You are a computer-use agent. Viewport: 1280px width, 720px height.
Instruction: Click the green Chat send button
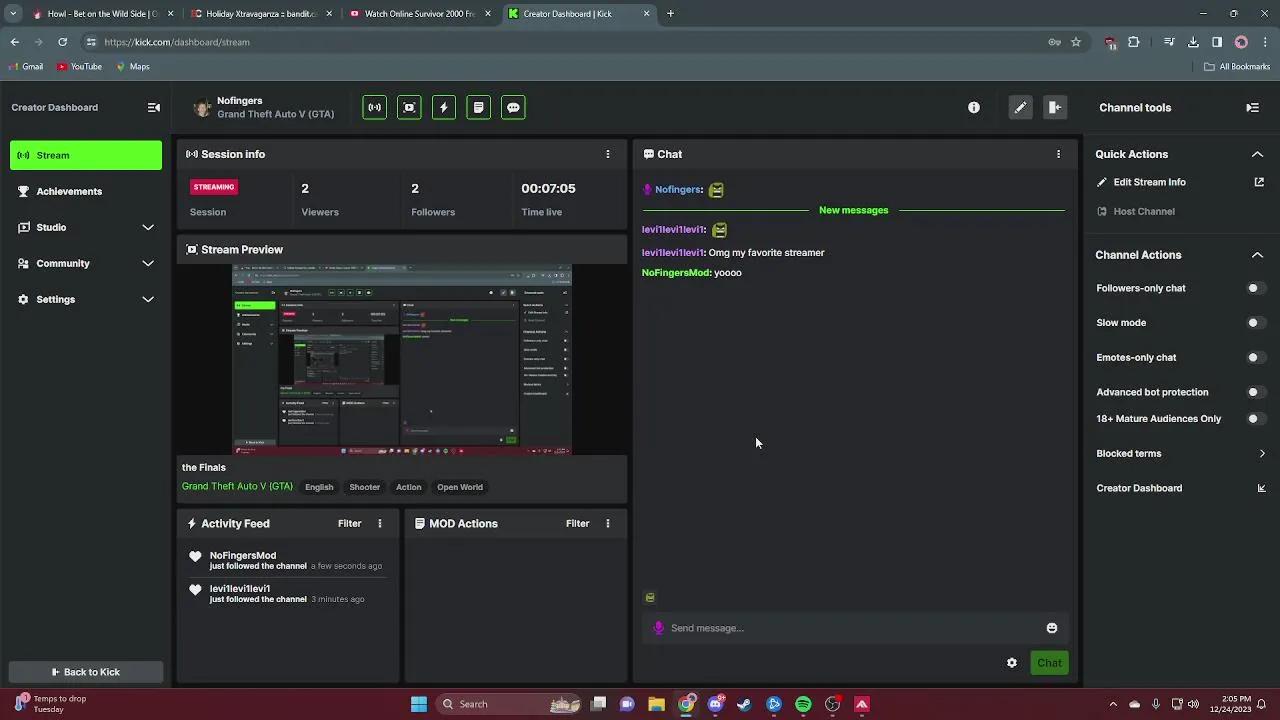1049,663
